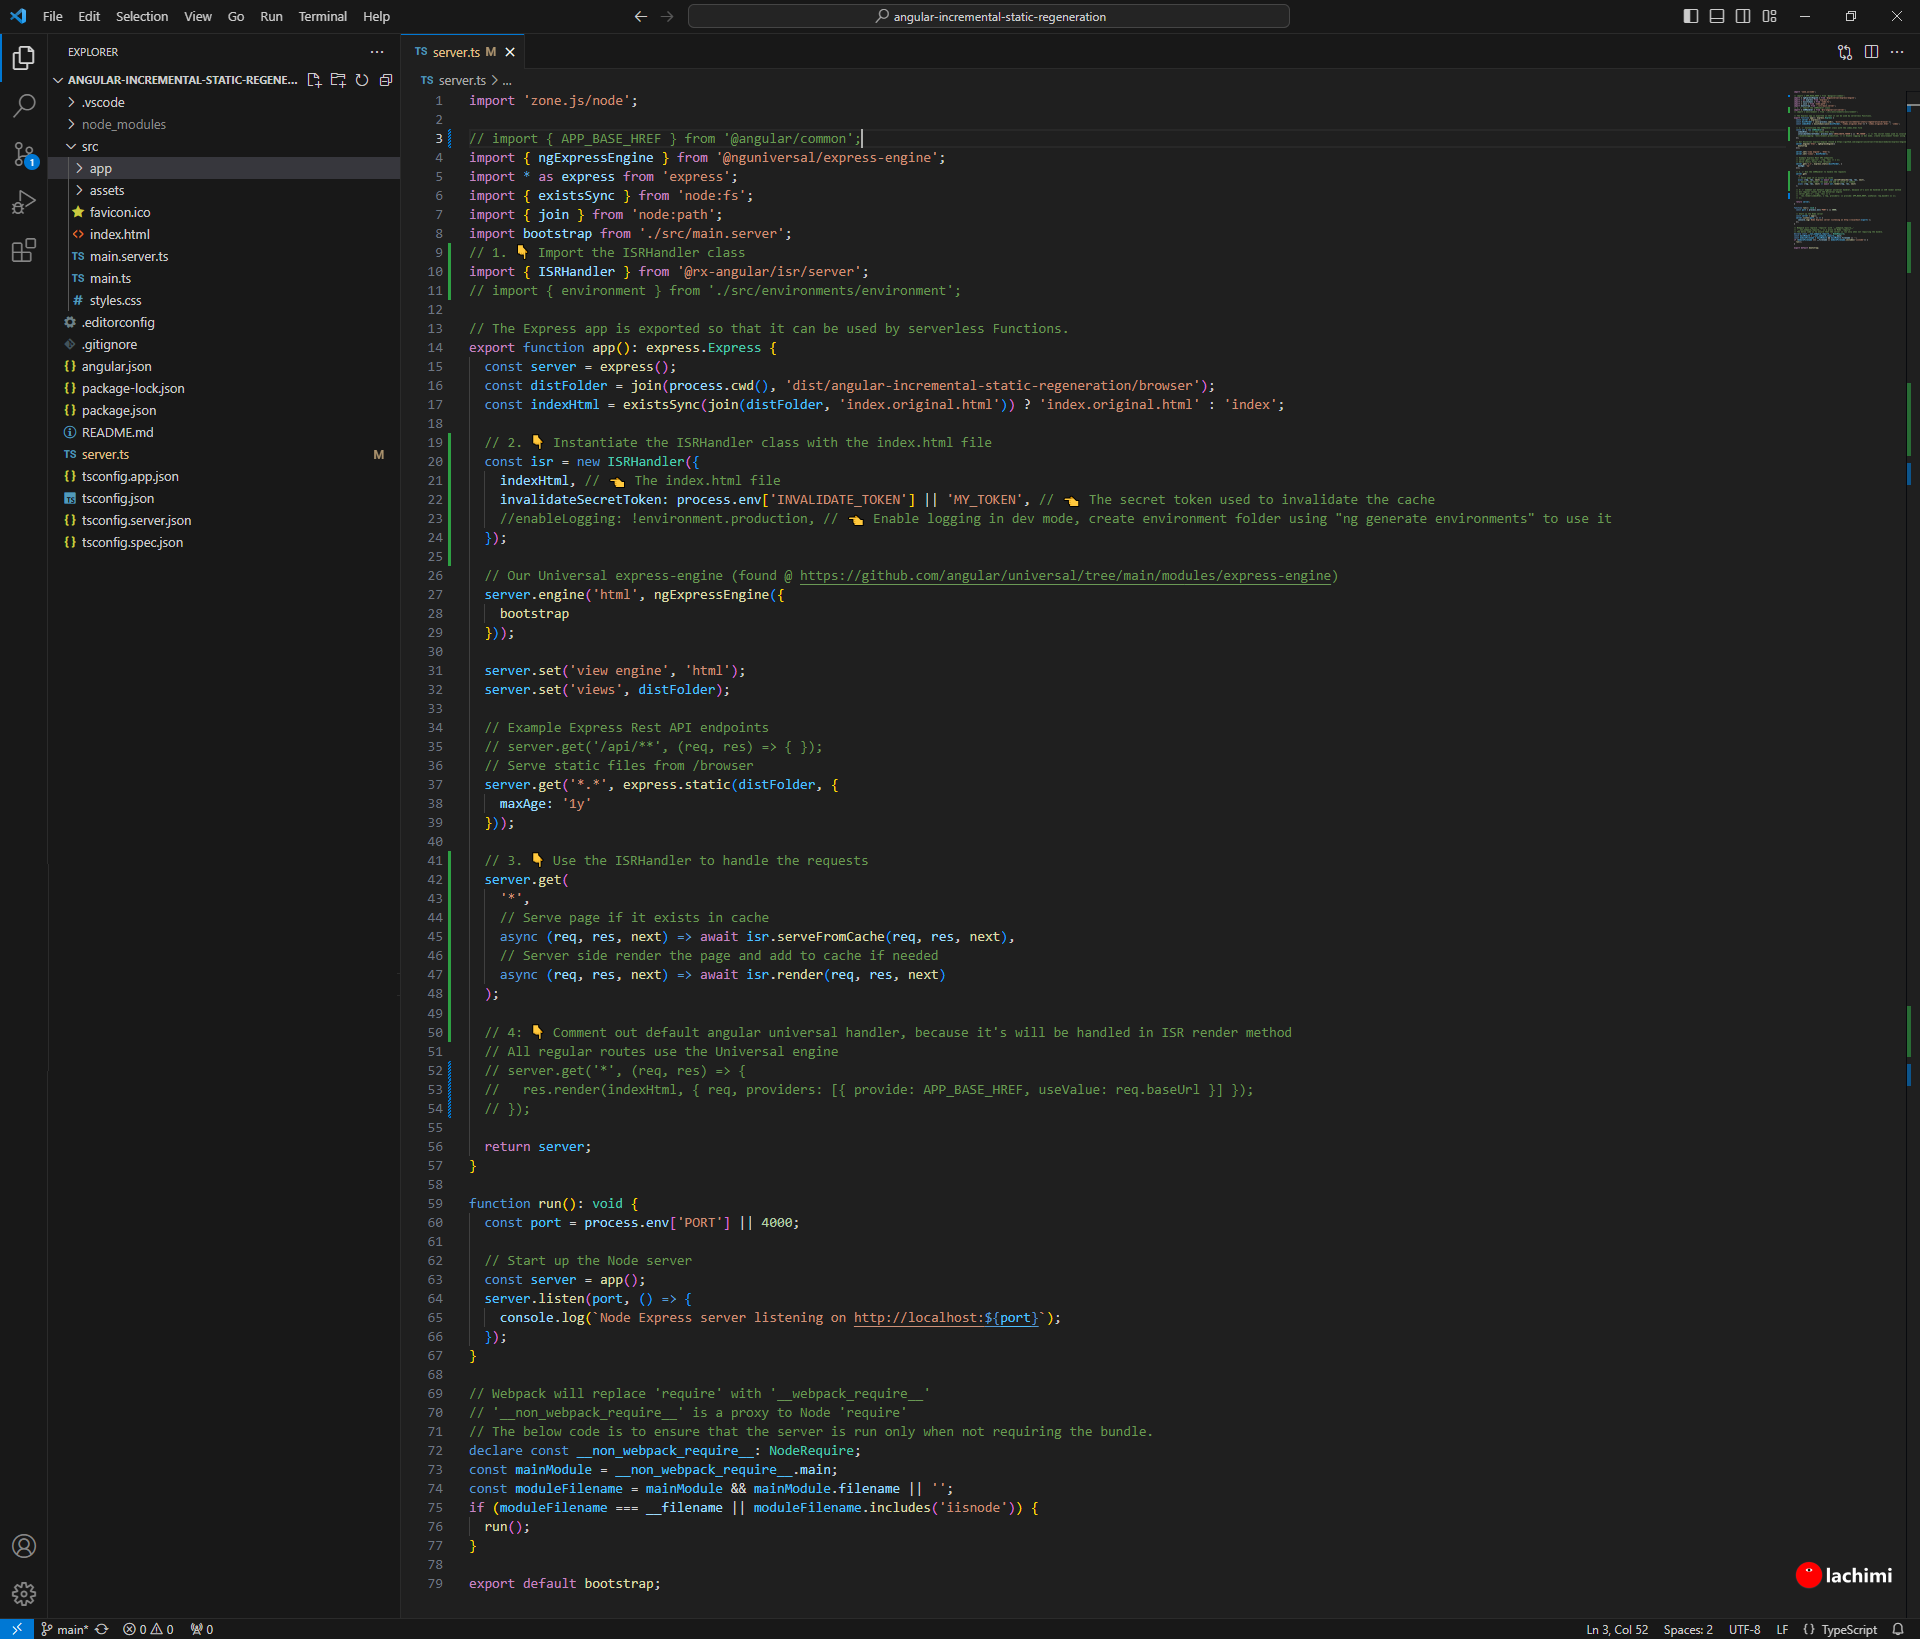
Task: Click New File icon in Explorer header
Action: tap(314, 80)
